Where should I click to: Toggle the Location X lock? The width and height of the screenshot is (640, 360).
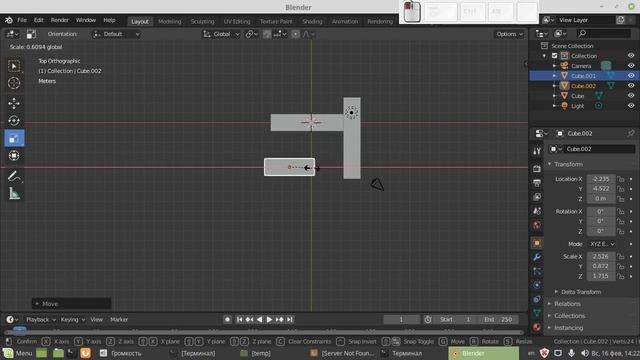pos(620,179)
